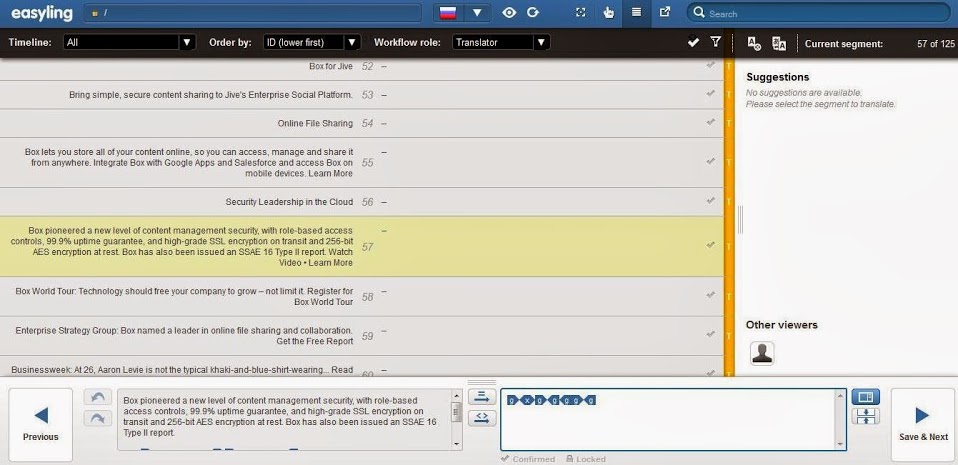
Task: Select segment 59 about Enterprise Strategy Group
Action: point(361,335)
